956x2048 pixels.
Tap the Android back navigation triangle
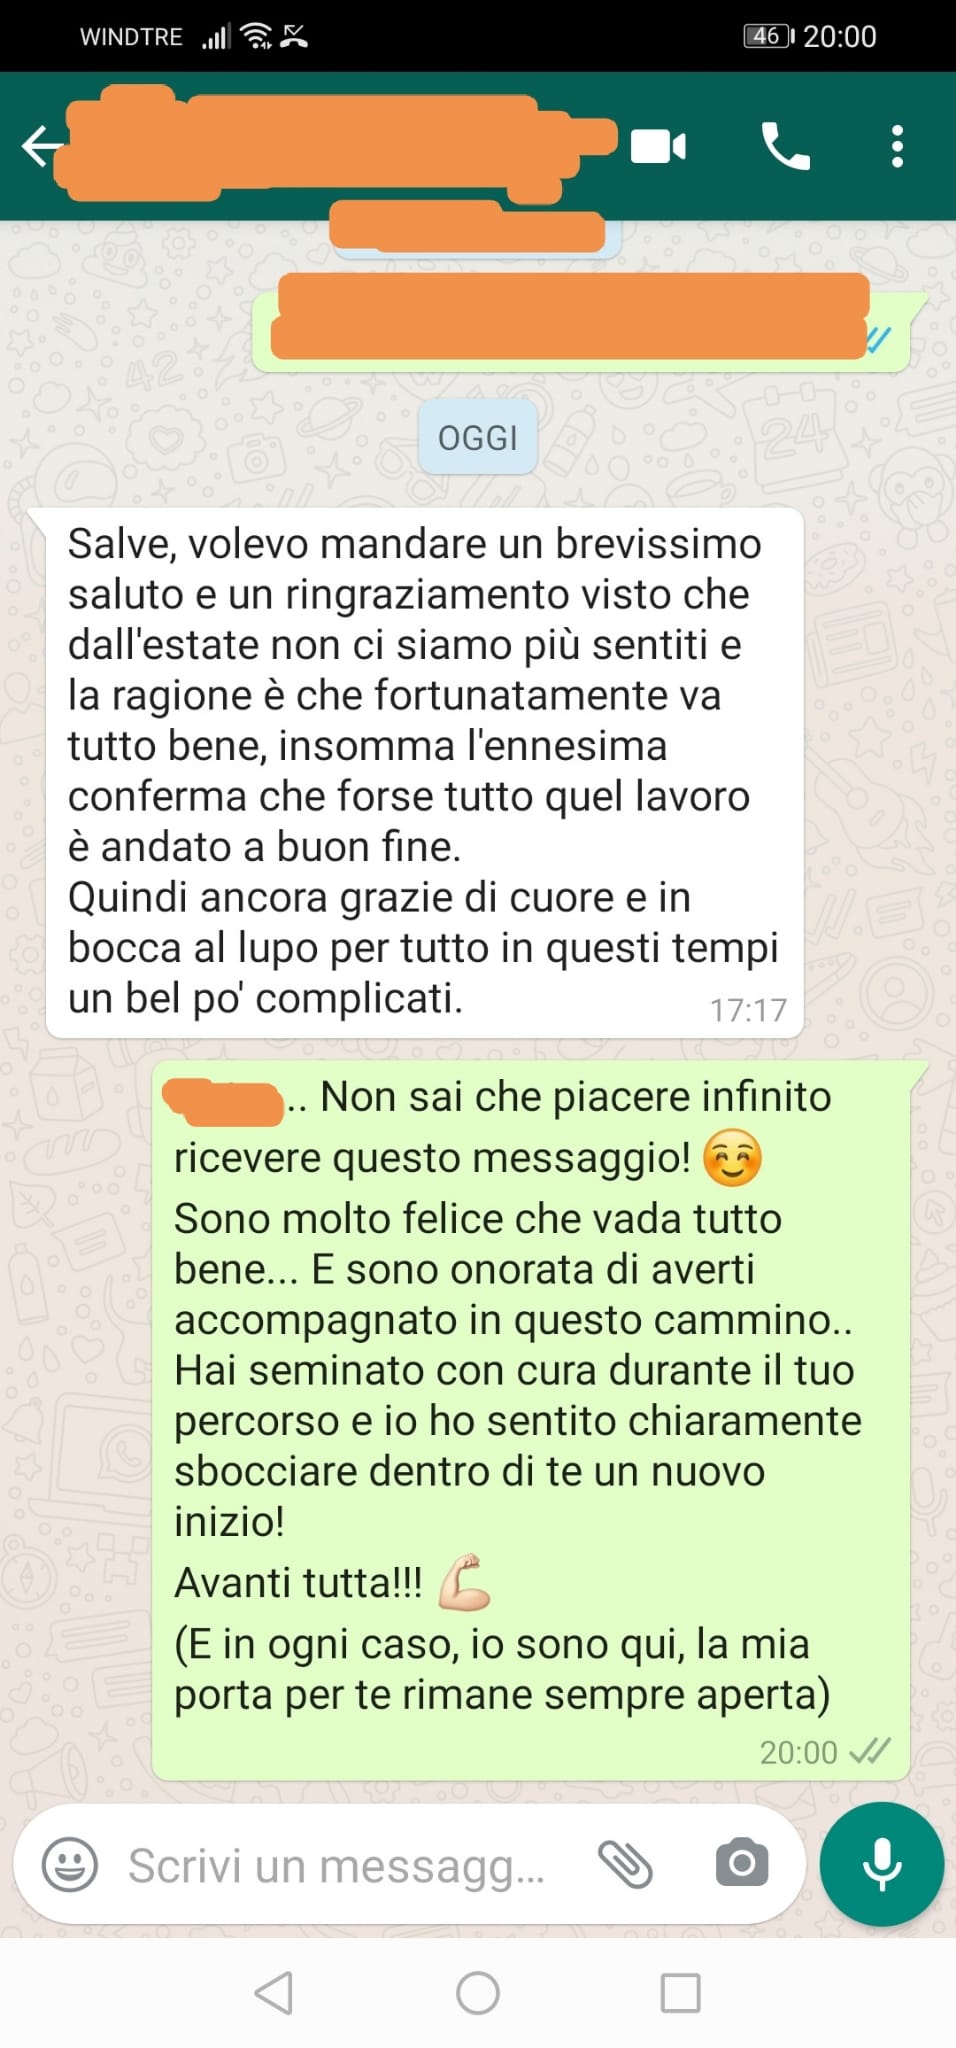pos(273,1992)
